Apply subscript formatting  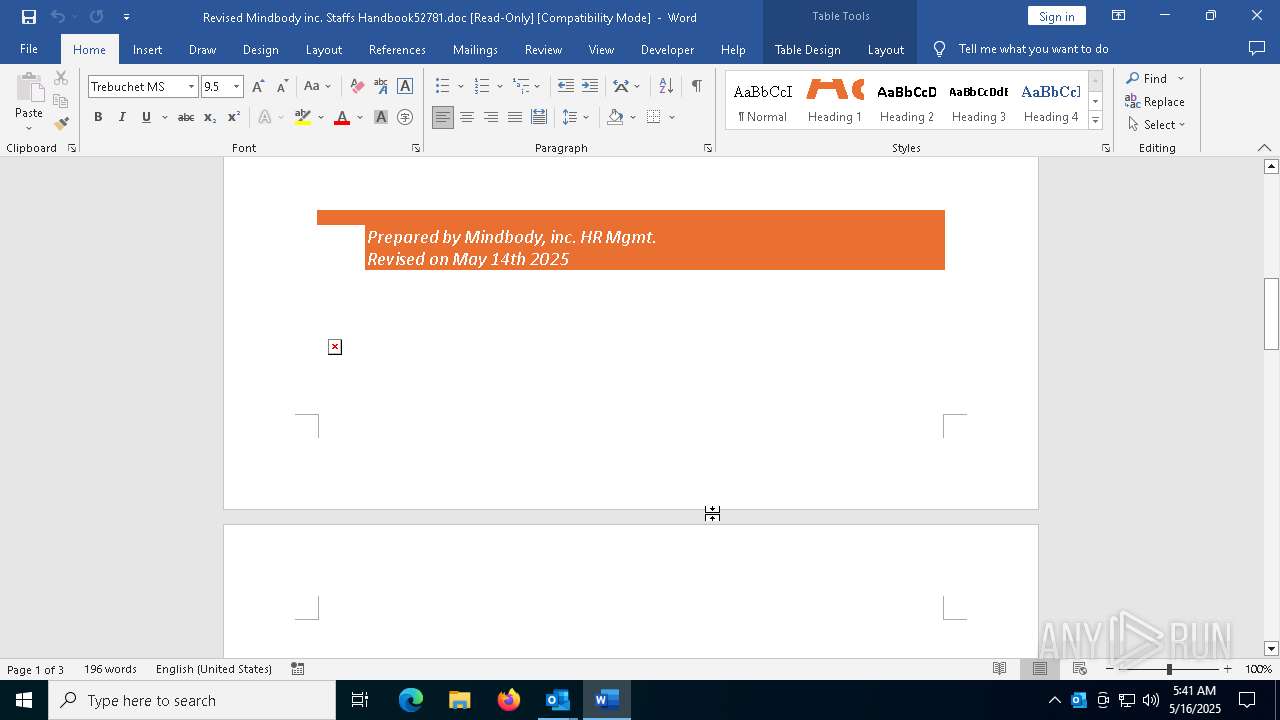[x=210, y=118]
